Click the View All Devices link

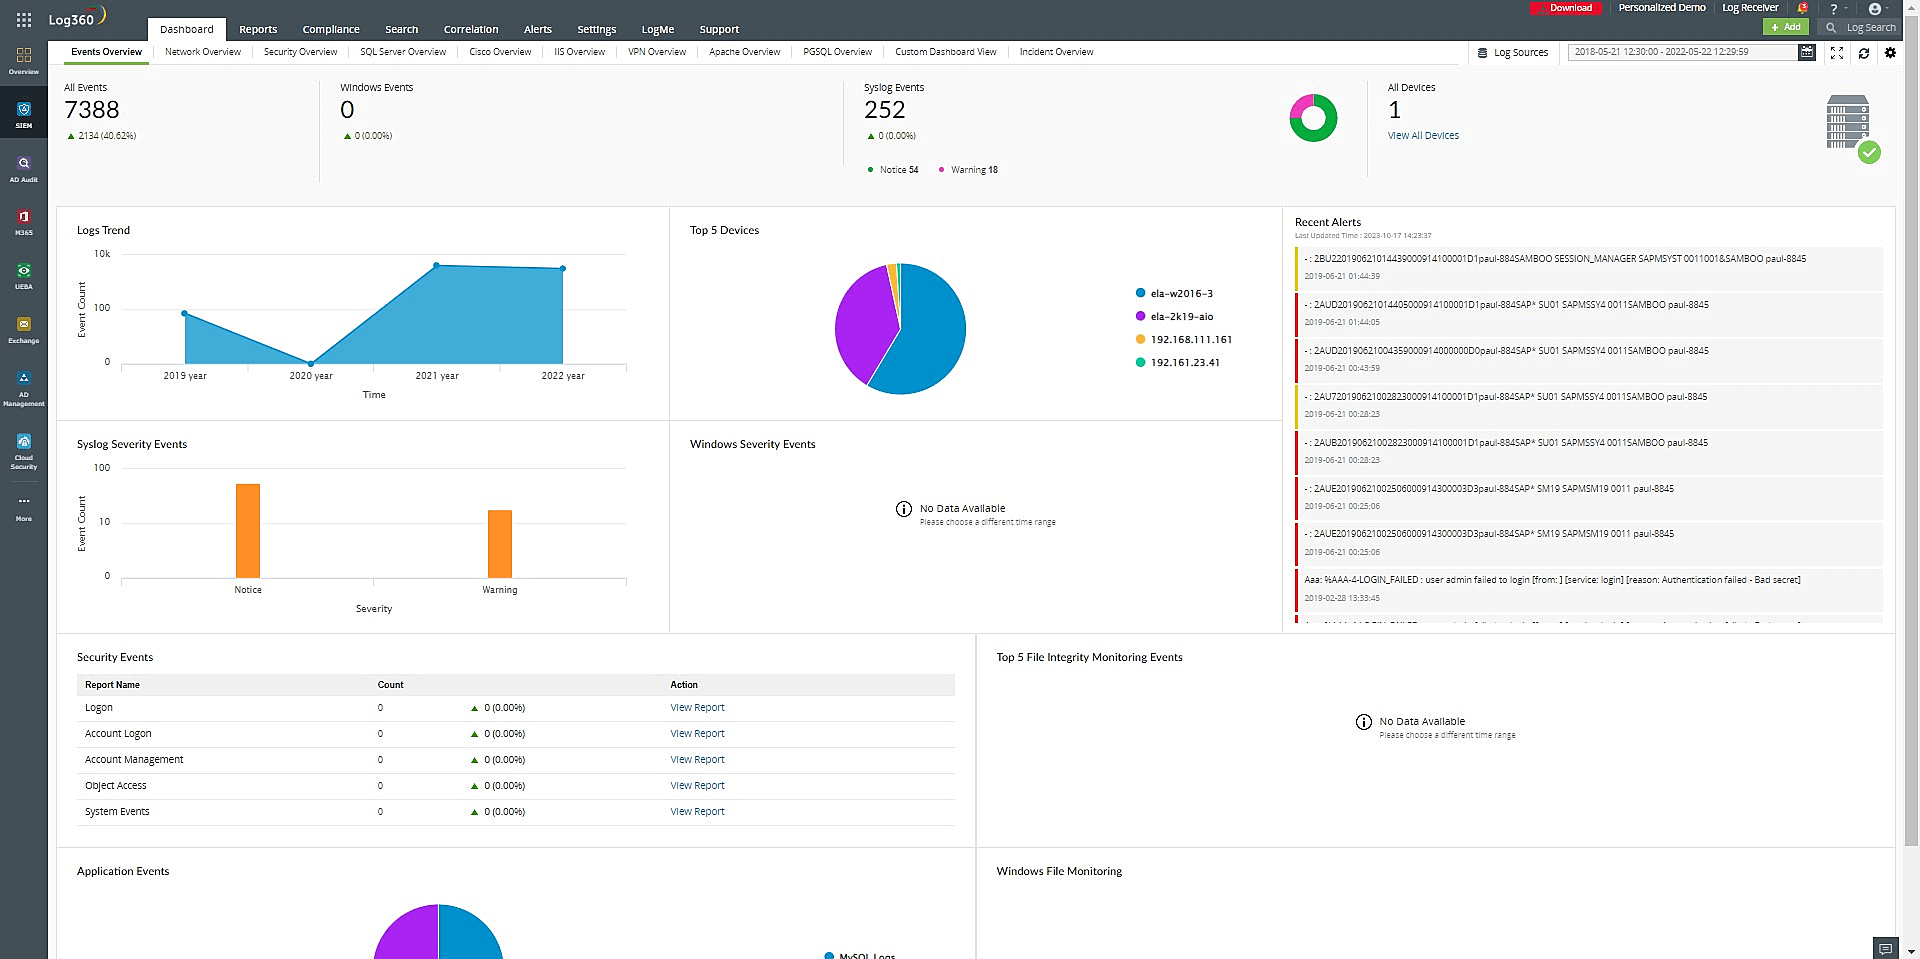[1423, 135]
